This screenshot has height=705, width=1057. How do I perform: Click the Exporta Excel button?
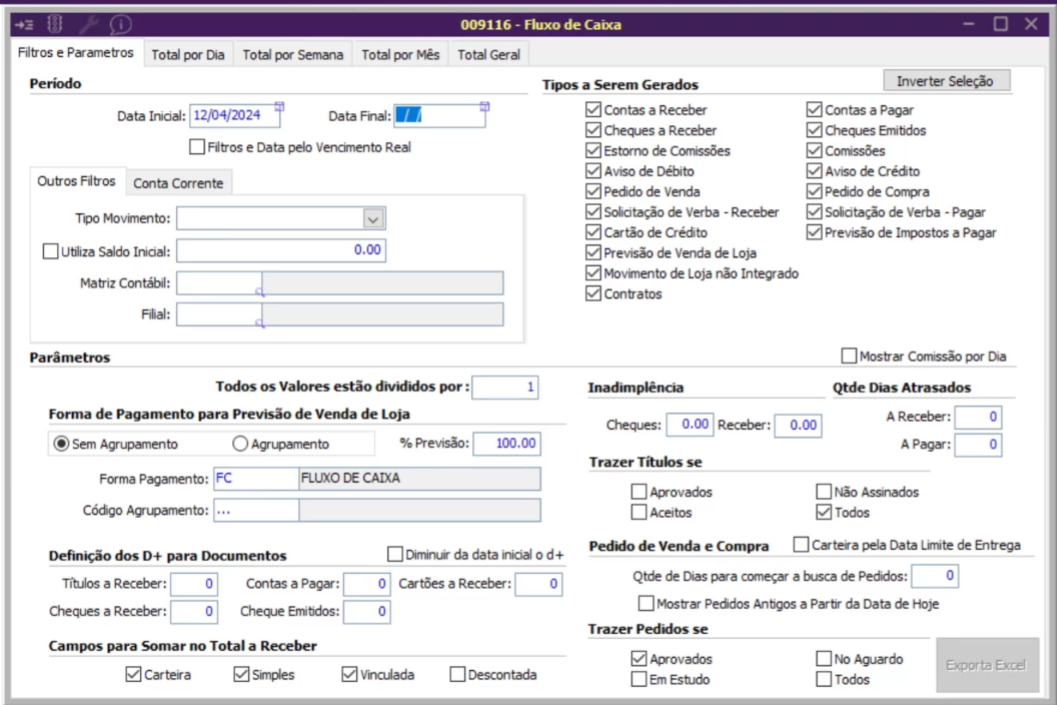click(x=986, y=665)
